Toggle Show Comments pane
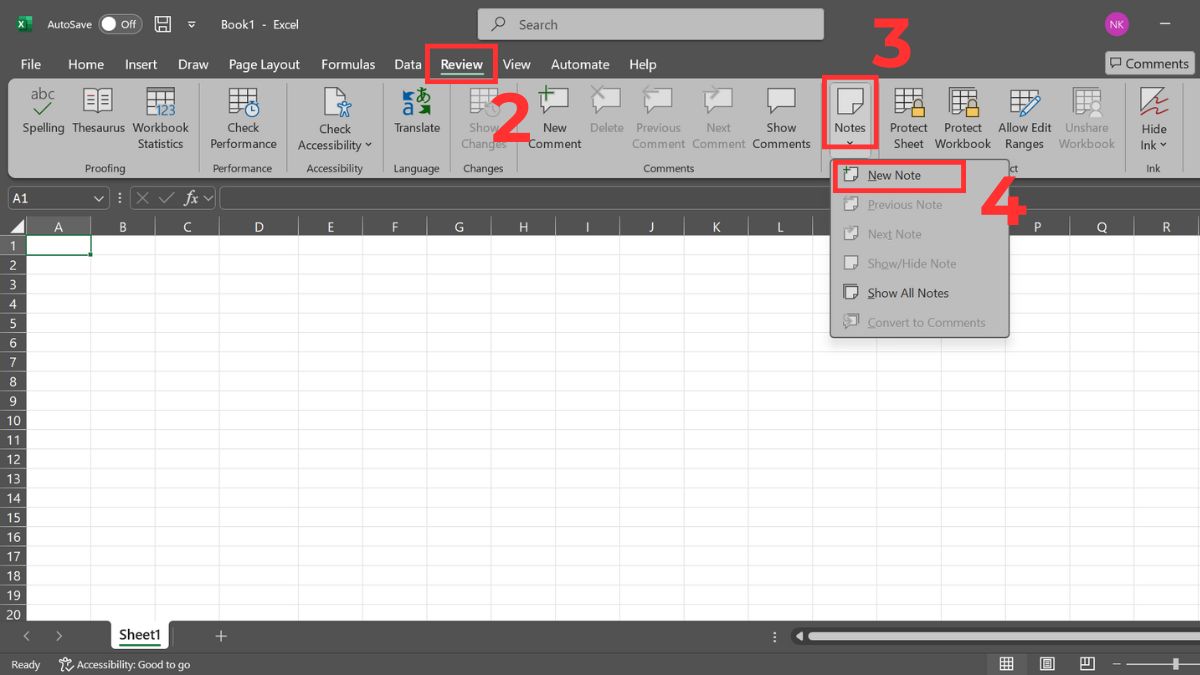 (x=781, y=113)
